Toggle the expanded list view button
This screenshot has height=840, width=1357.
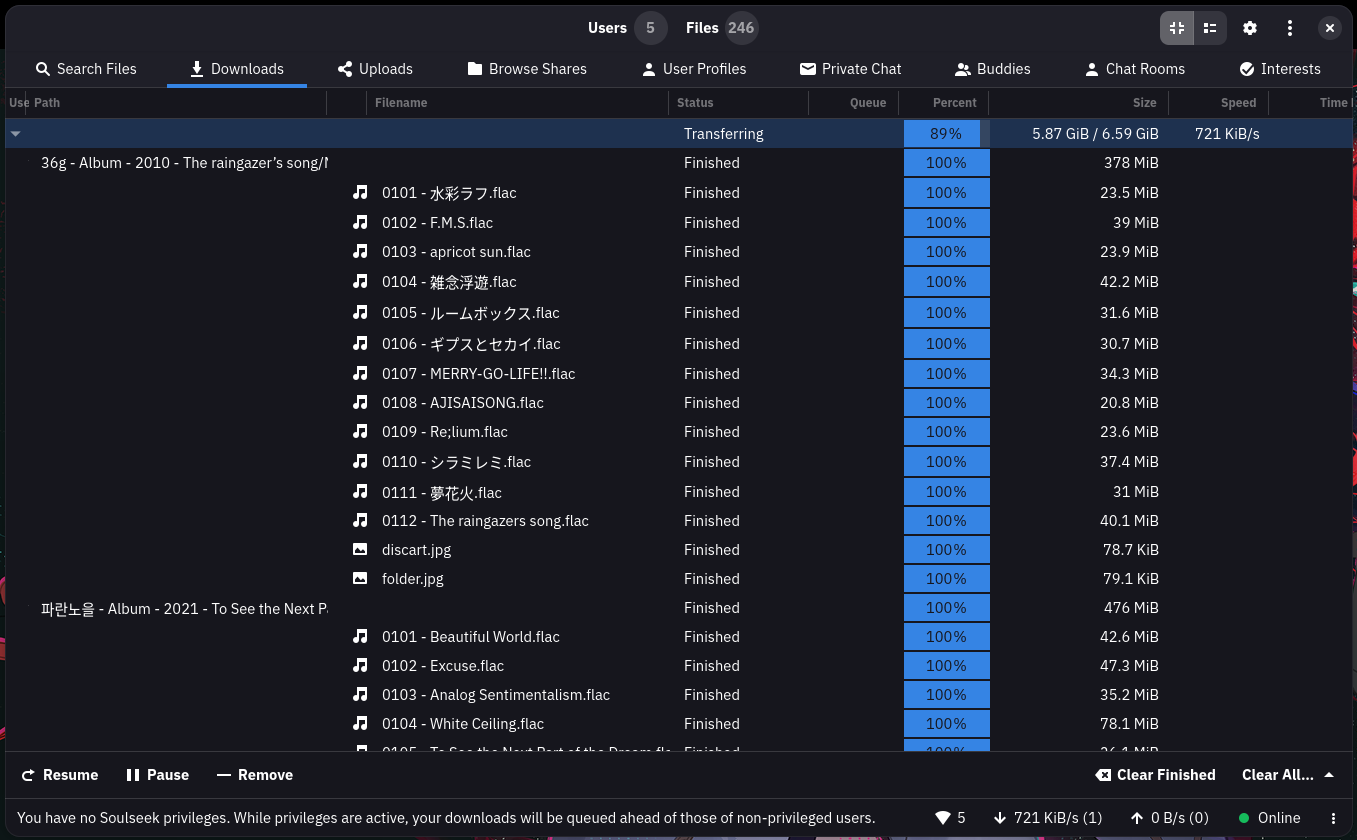(x=1210, y=28)
